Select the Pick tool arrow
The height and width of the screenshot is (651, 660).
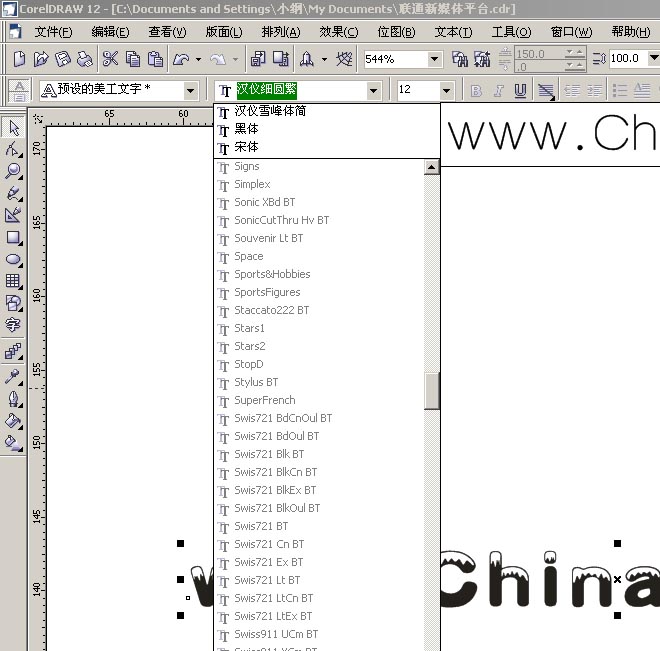click(x=13, y=128)
